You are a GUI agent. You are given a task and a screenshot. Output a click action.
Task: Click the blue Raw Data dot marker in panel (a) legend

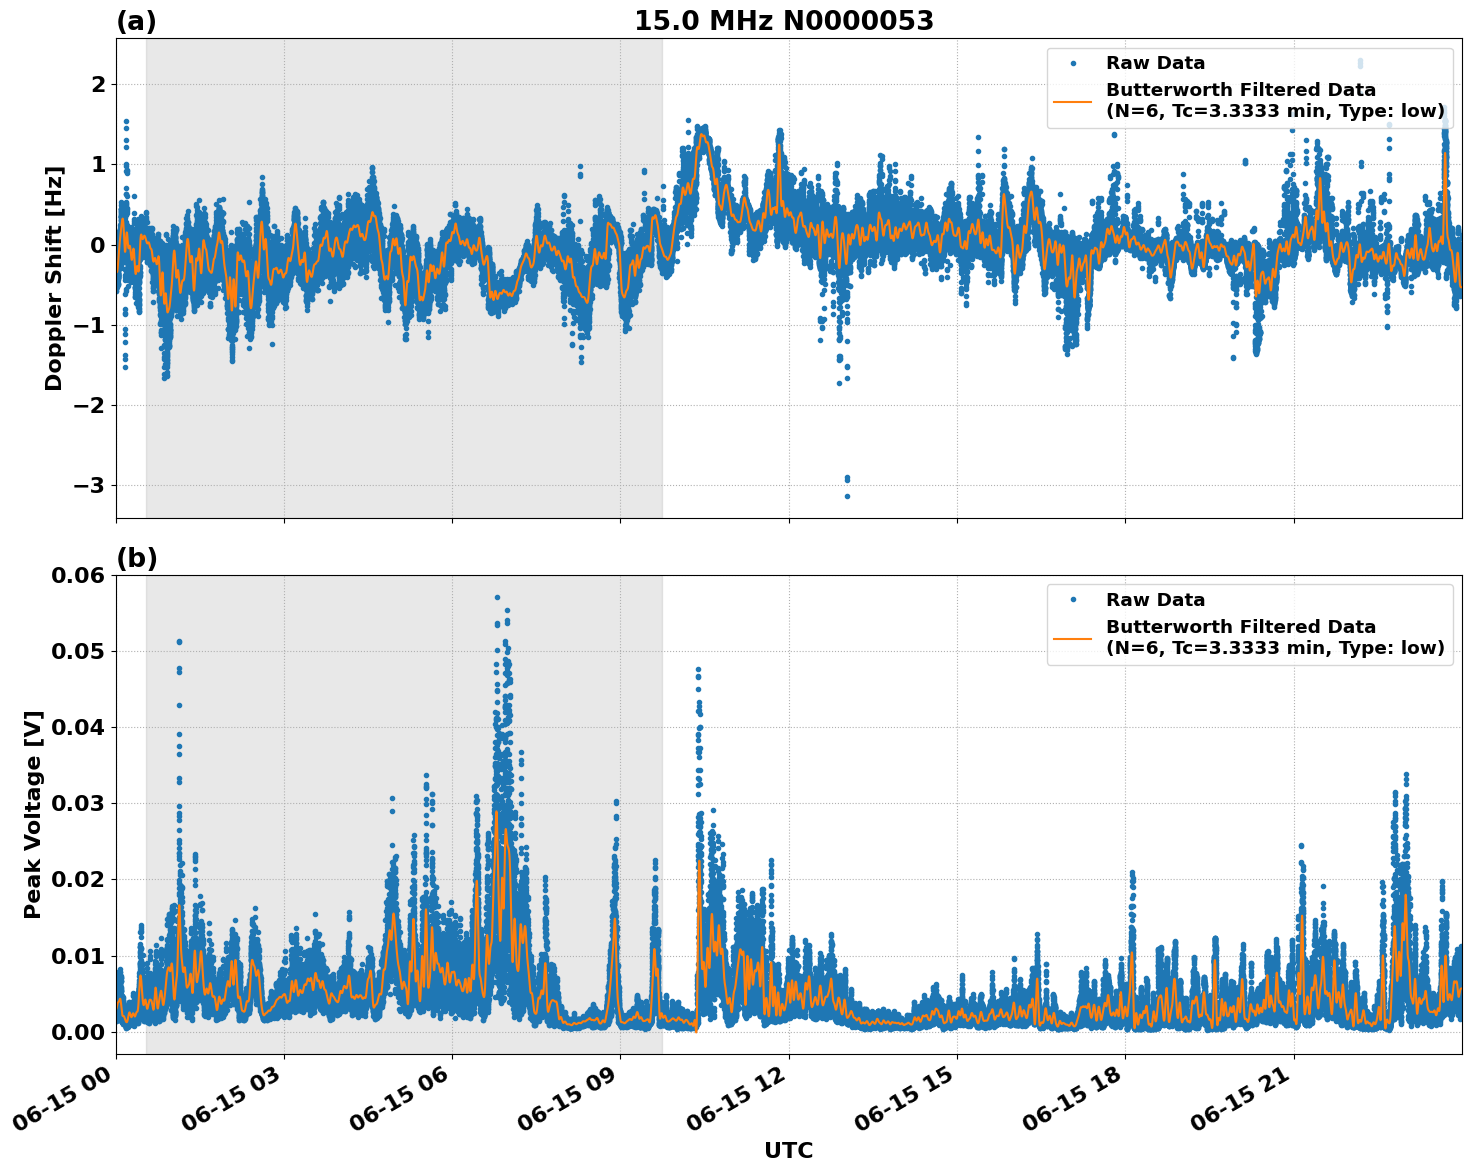coord(1072,63)
